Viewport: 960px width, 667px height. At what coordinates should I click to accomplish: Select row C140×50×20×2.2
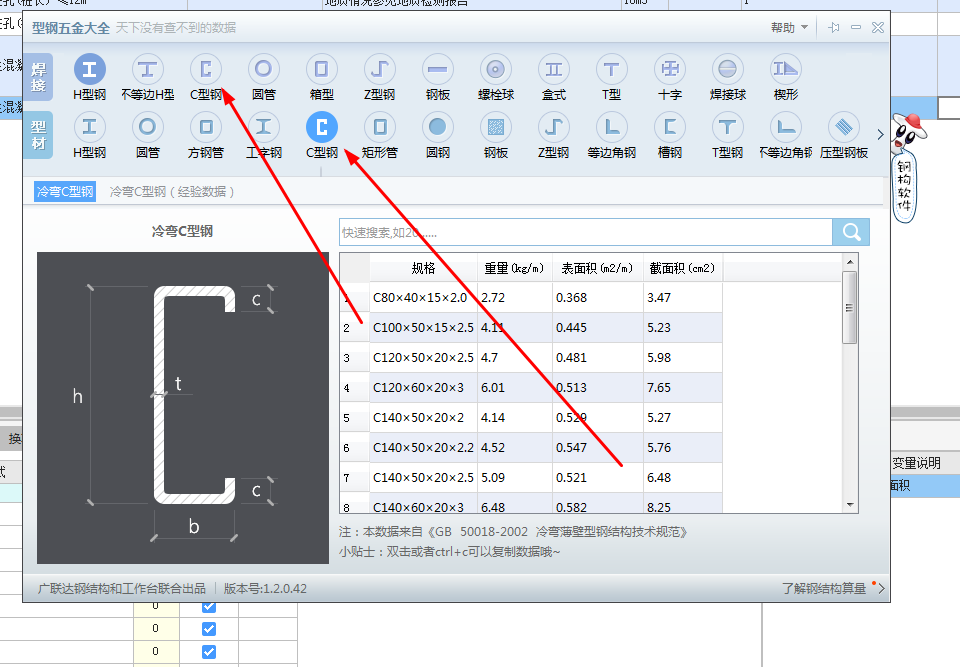point(531,448)
